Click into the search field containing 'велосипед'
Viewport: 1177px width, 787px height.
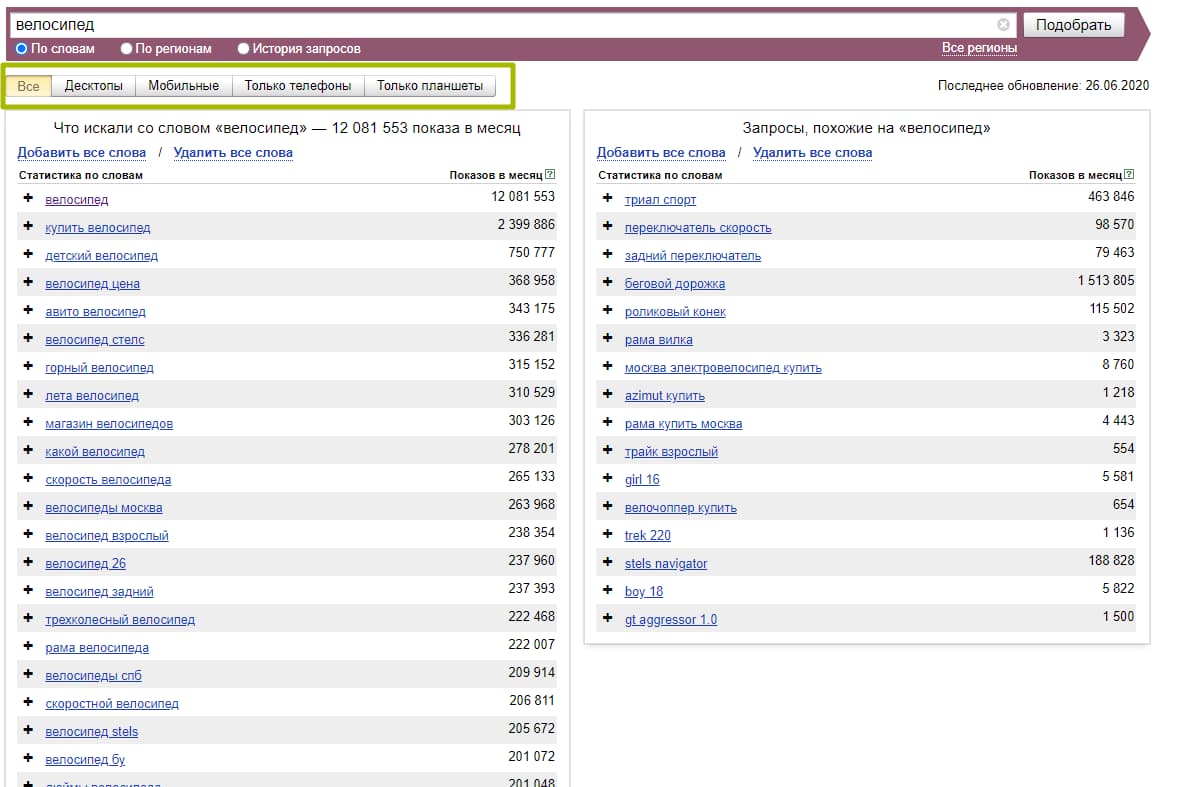click(x=500, y=25)
